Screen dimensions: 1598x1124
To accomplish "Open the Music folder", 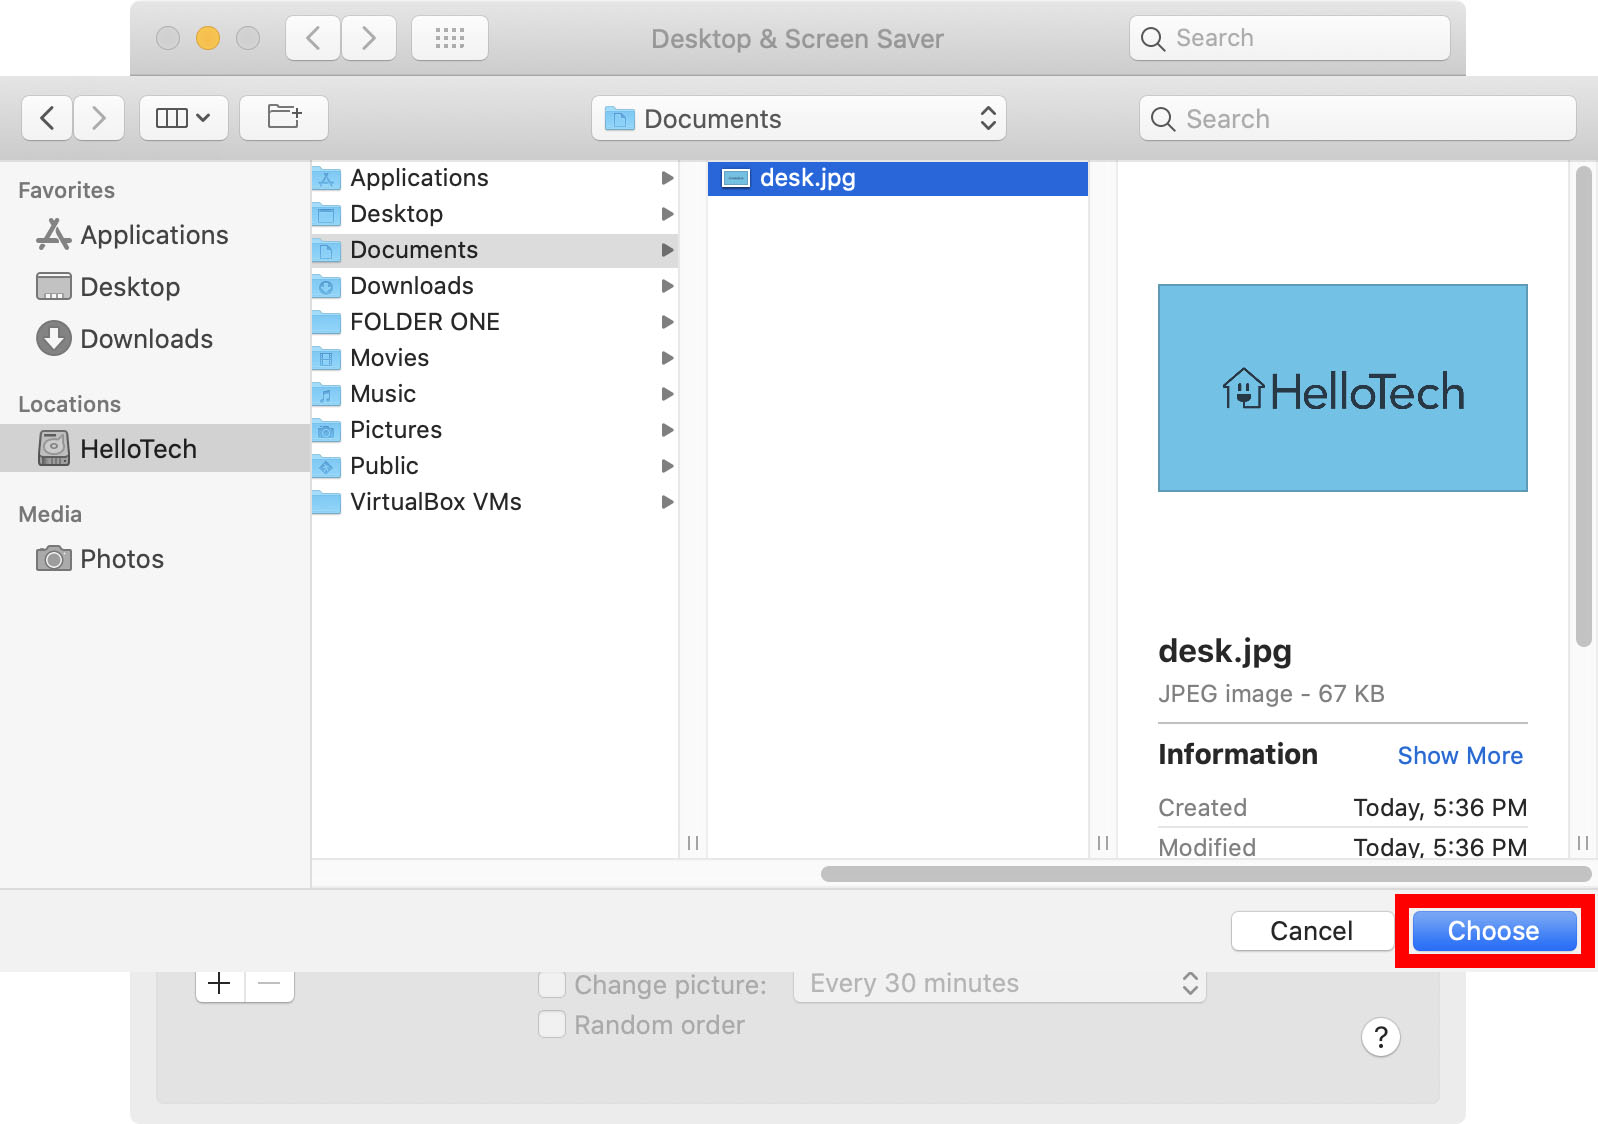I will 495,394.
